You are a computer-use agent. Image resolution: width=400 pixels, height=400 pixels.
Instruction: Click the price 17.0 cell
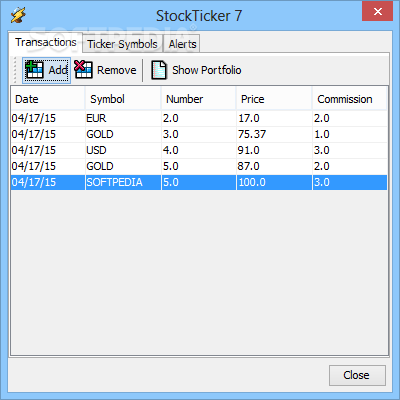coord(274,118)
